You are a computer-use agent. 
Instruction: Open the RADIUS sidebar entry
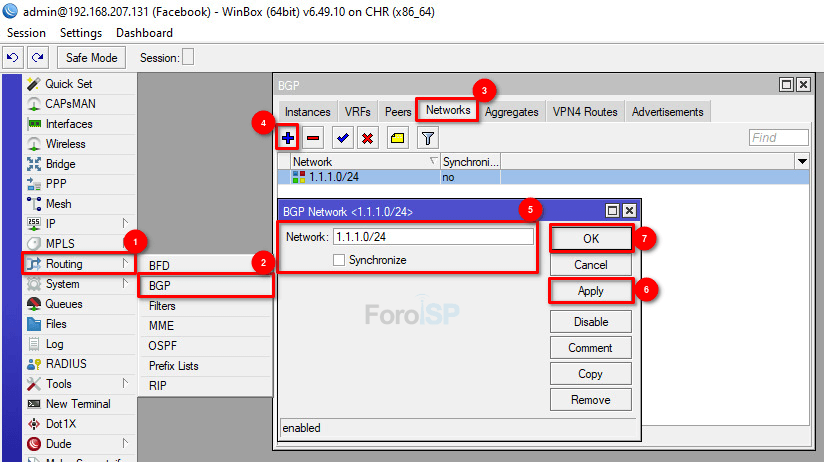(x=66, y=364)
